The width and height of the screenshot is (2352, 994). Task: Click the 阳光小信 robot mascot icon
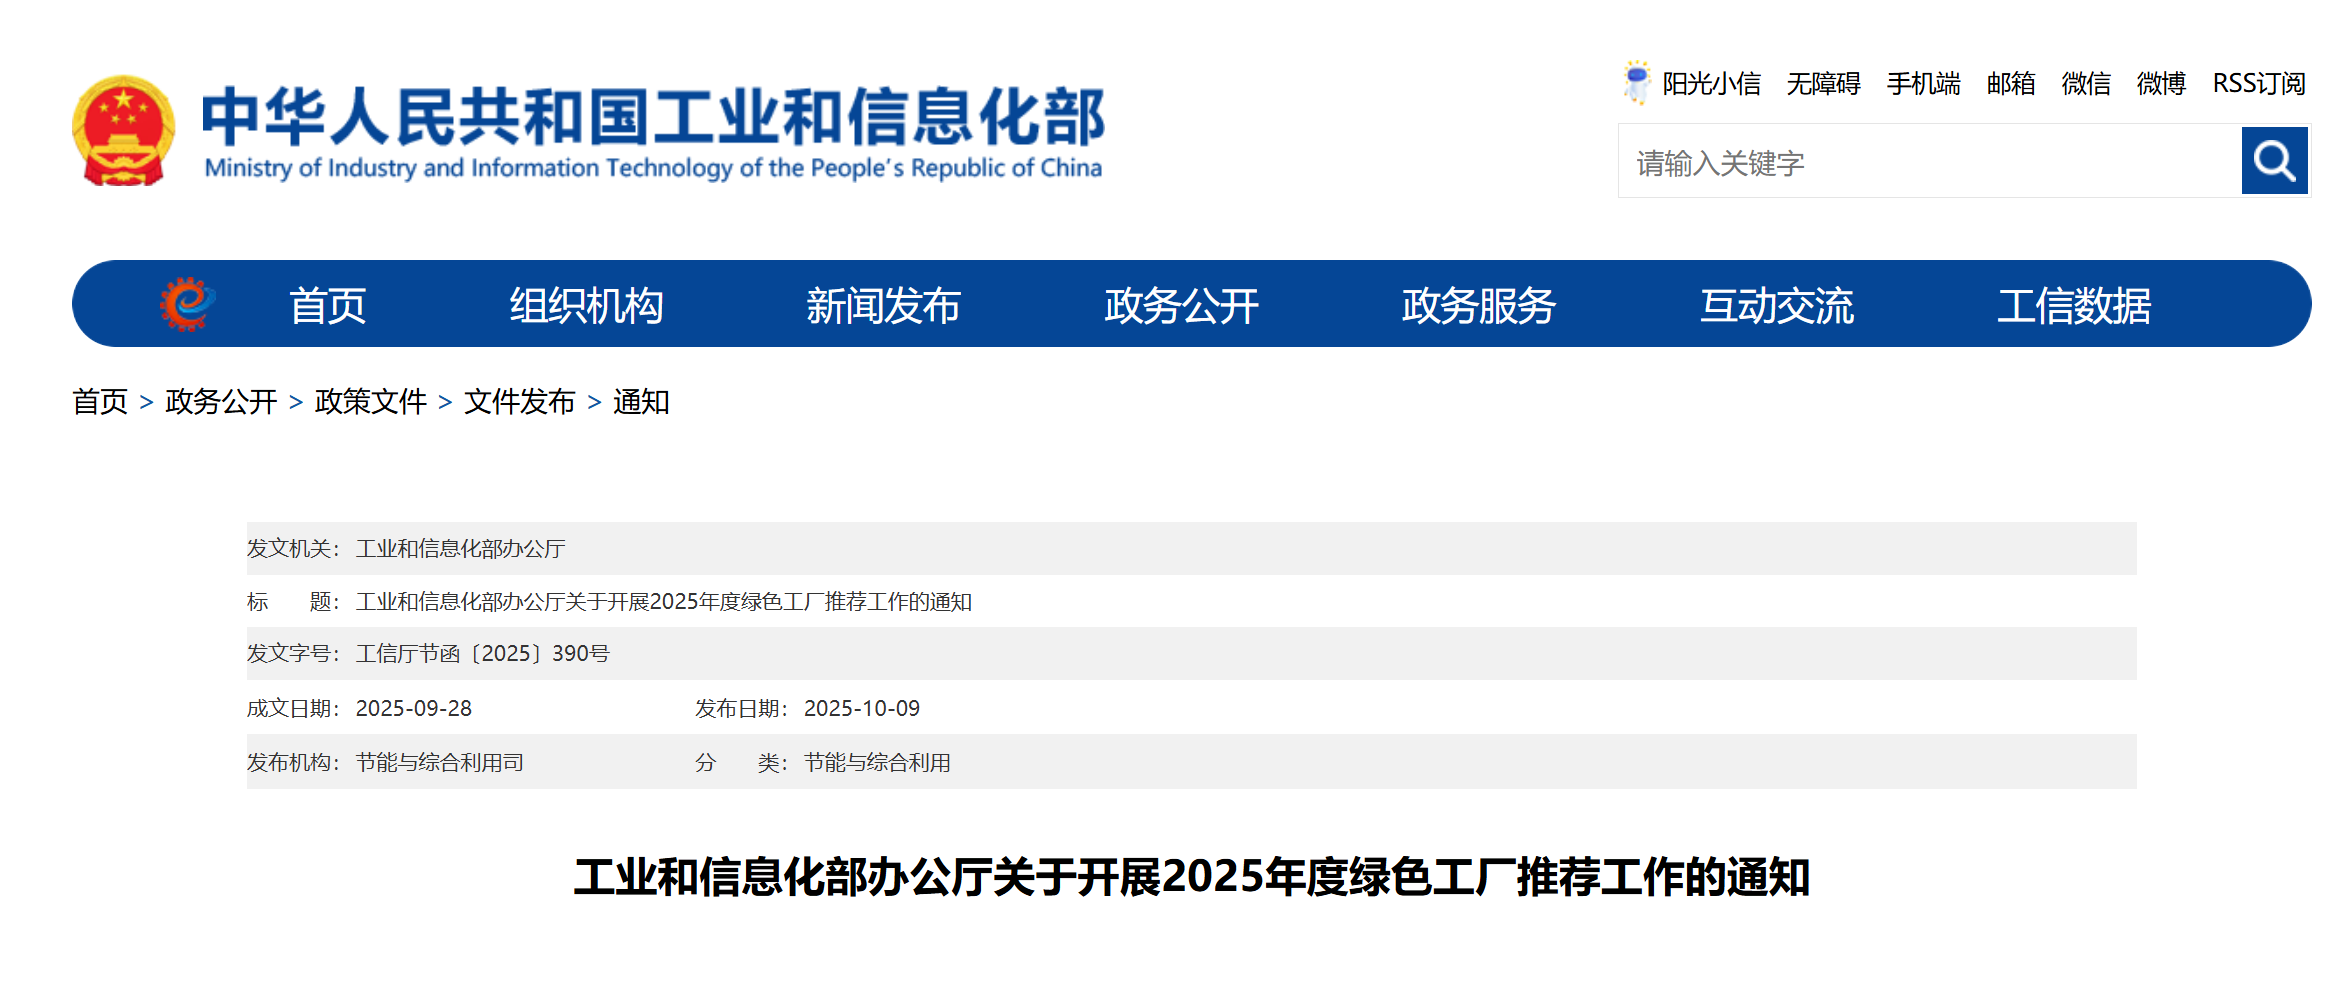pos(1636,83)
